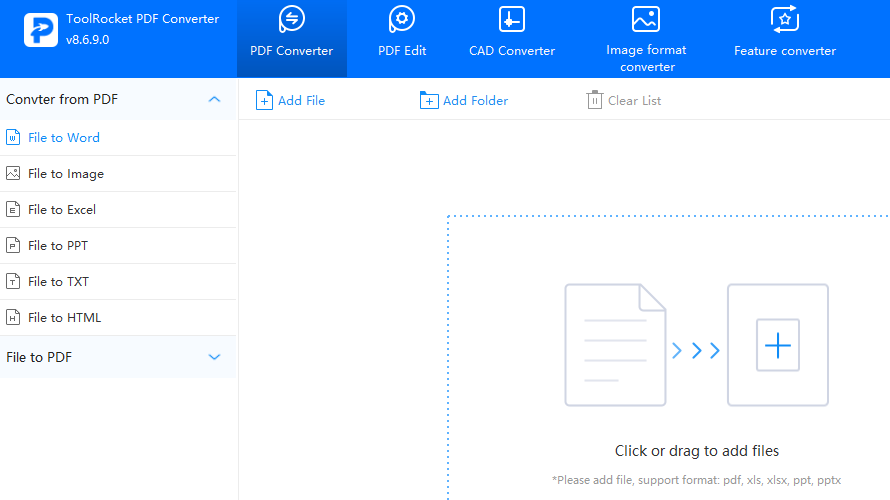This screenshot has height=500, width=890.
Task: Expand the File to PDF section chevron
Action: [x=214, y=357]
